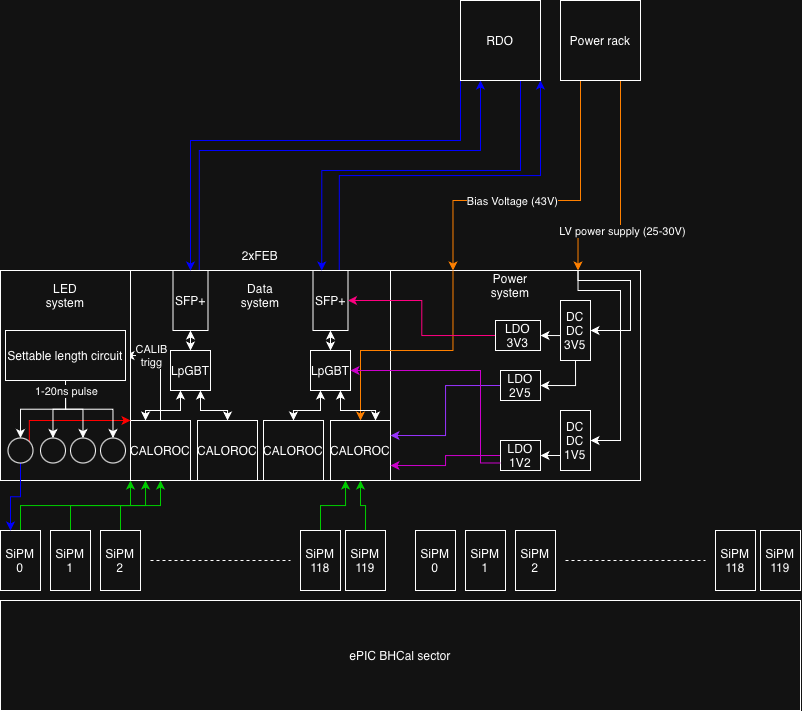The image size is (802, 711).
Task: Select the leftmost LED circle
Action: coord(21,450)
